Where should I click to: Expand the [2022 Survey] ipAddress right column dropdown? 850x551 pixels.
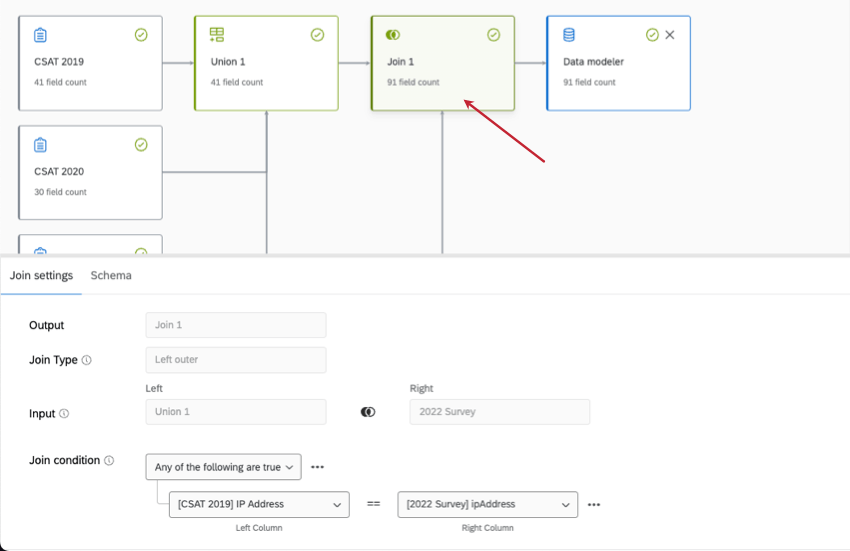tap(487, 505)
